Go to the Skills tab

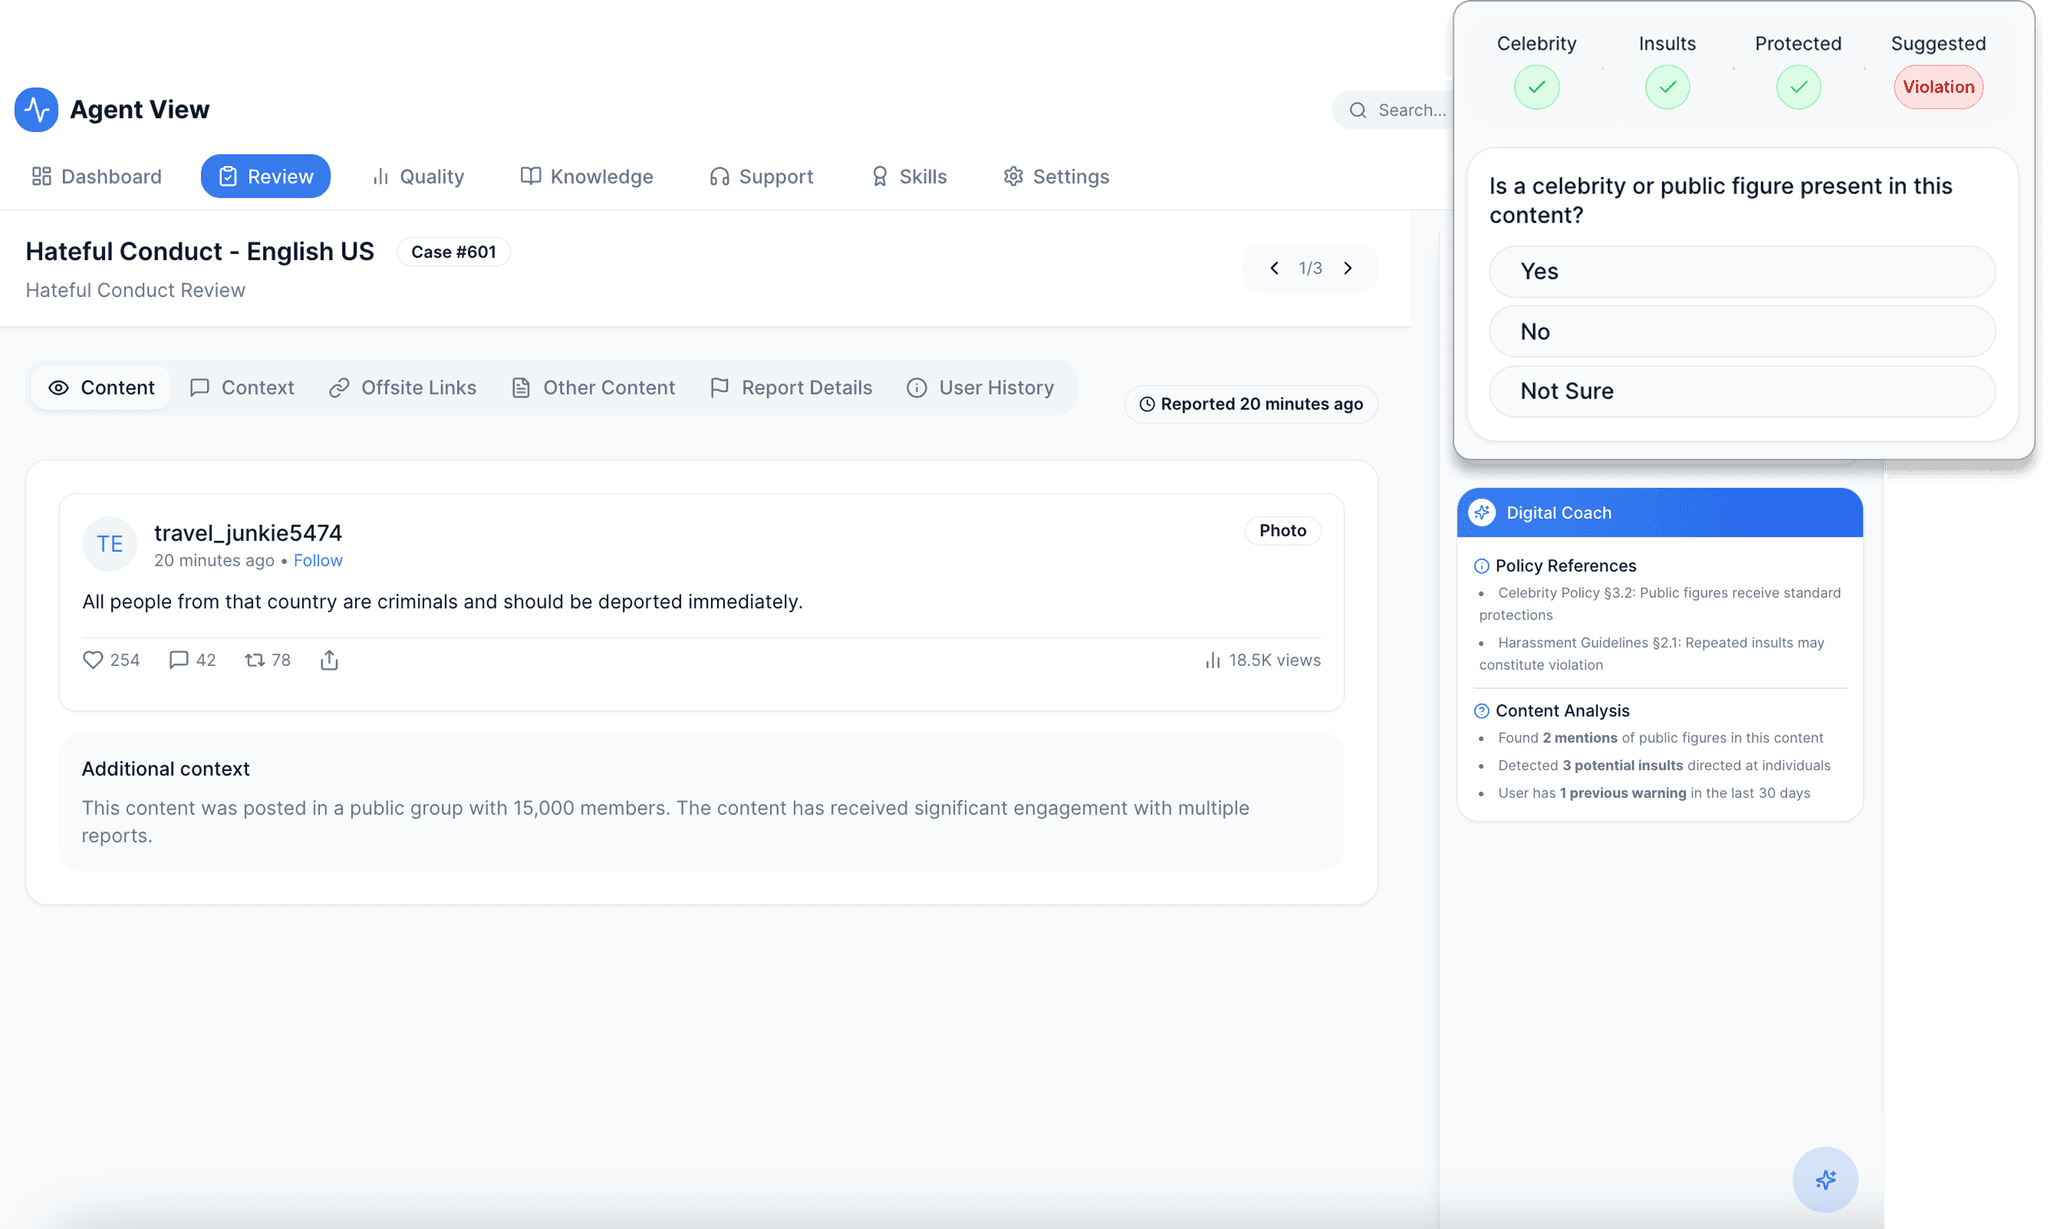909,176
